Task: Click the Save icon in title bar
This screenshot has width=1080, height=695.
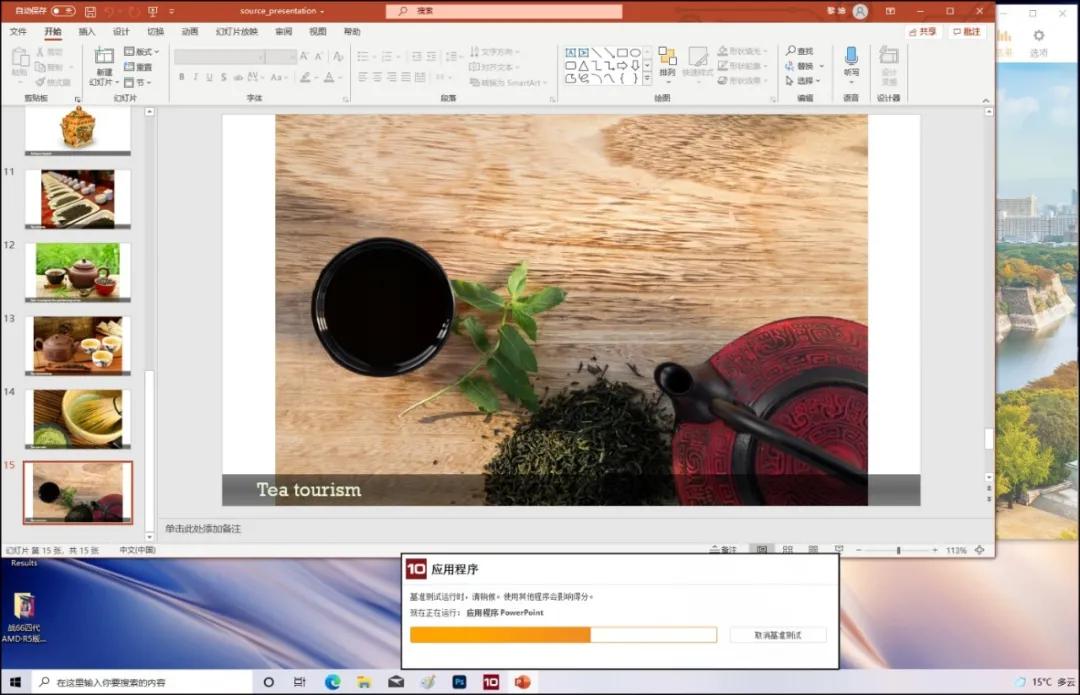Action: click(90, 11)
